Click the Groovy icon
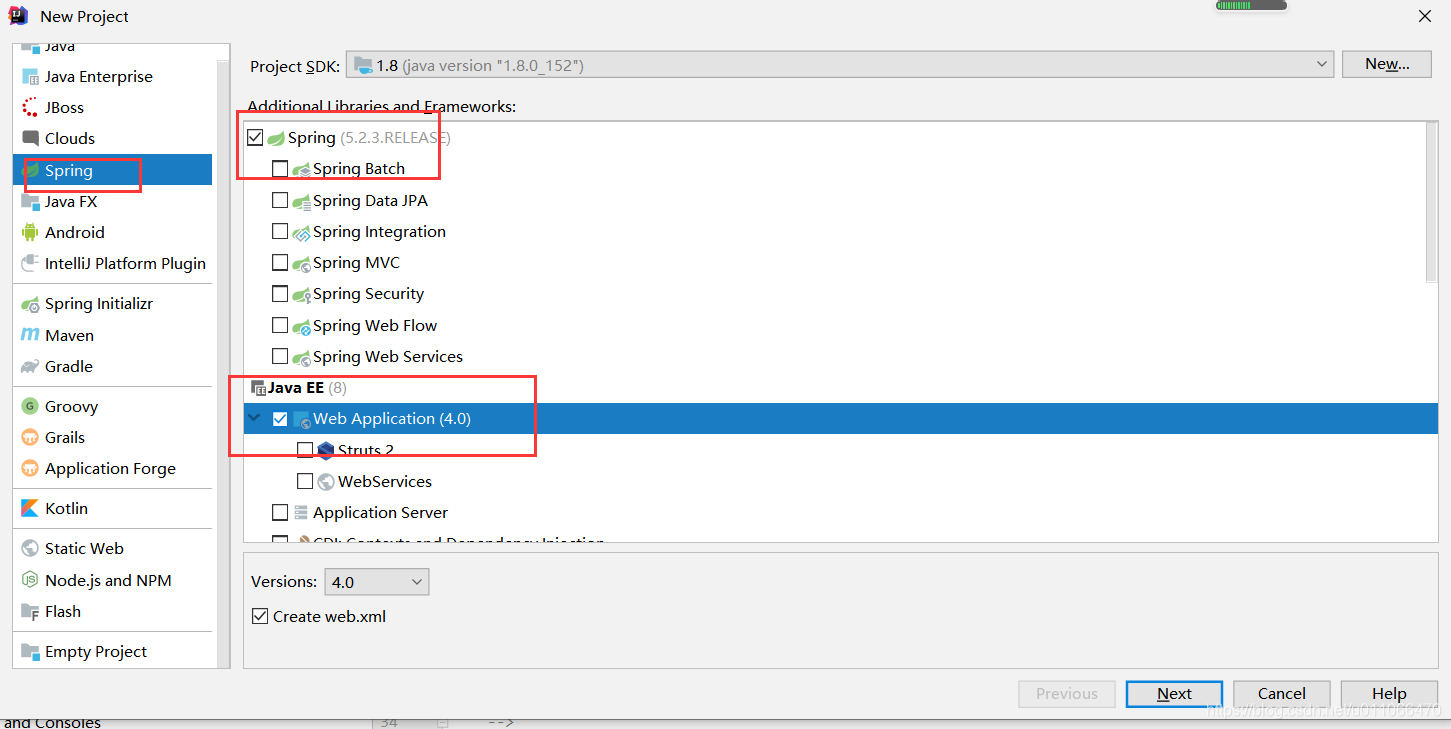The image size is (1451, 729). 30,407
